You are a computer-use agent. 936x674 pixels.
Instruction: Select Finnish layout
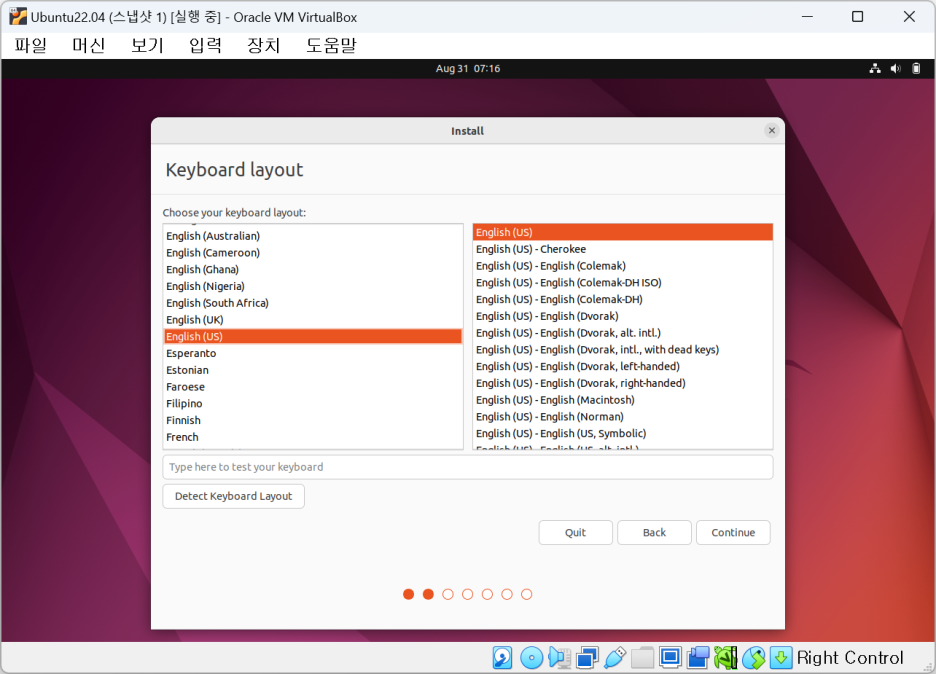pyautogui.click(x=313, y=420)
